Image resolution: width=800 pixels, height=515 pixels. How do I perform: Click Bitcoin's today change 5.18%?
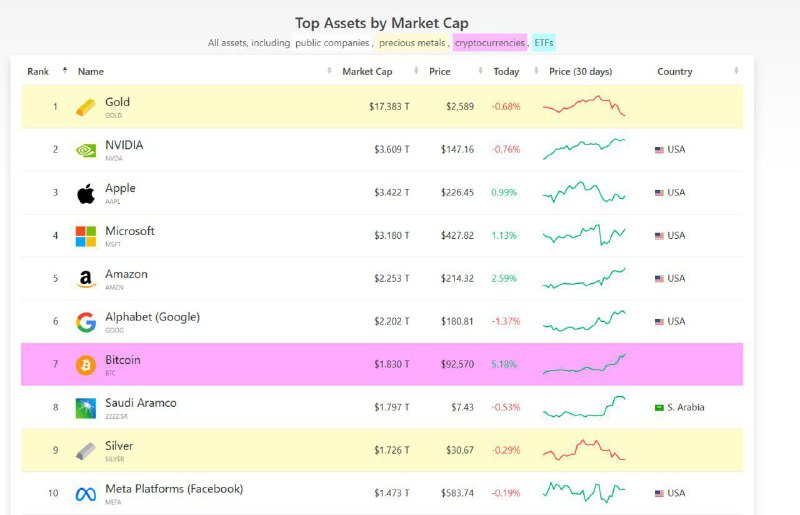504,364
